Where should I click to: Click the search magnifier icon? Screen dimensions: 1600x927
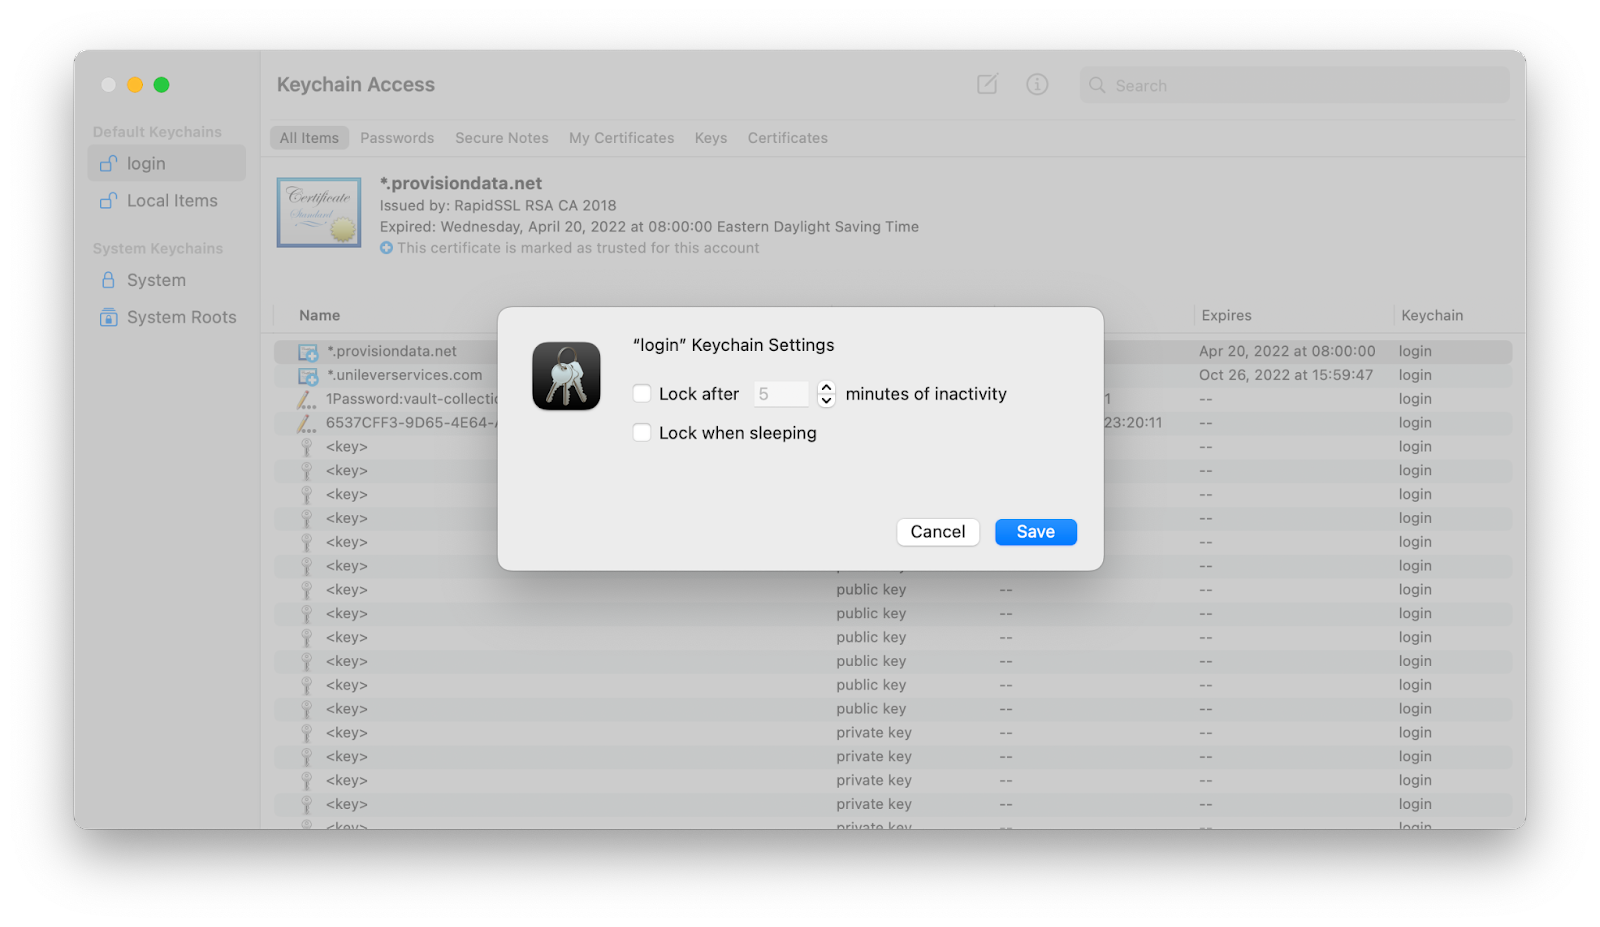pyautogui.click(x=1098, y=86)
